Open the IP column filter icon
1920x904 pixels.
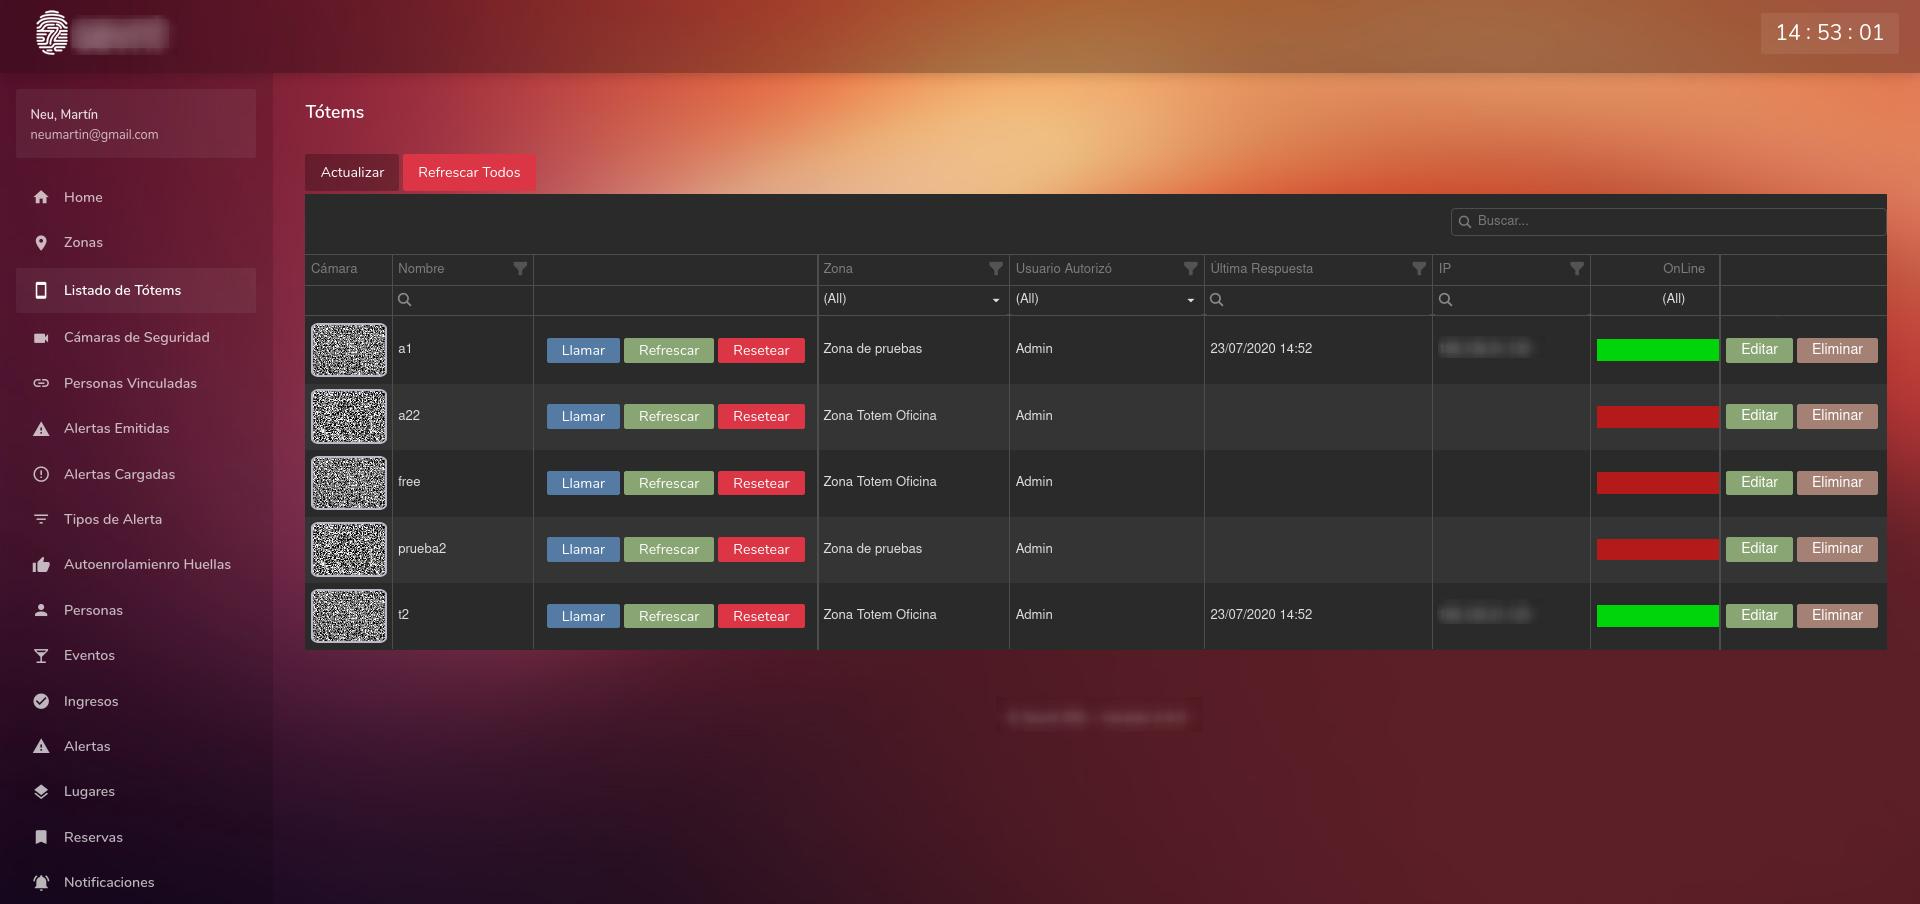tap(1576, 269)
